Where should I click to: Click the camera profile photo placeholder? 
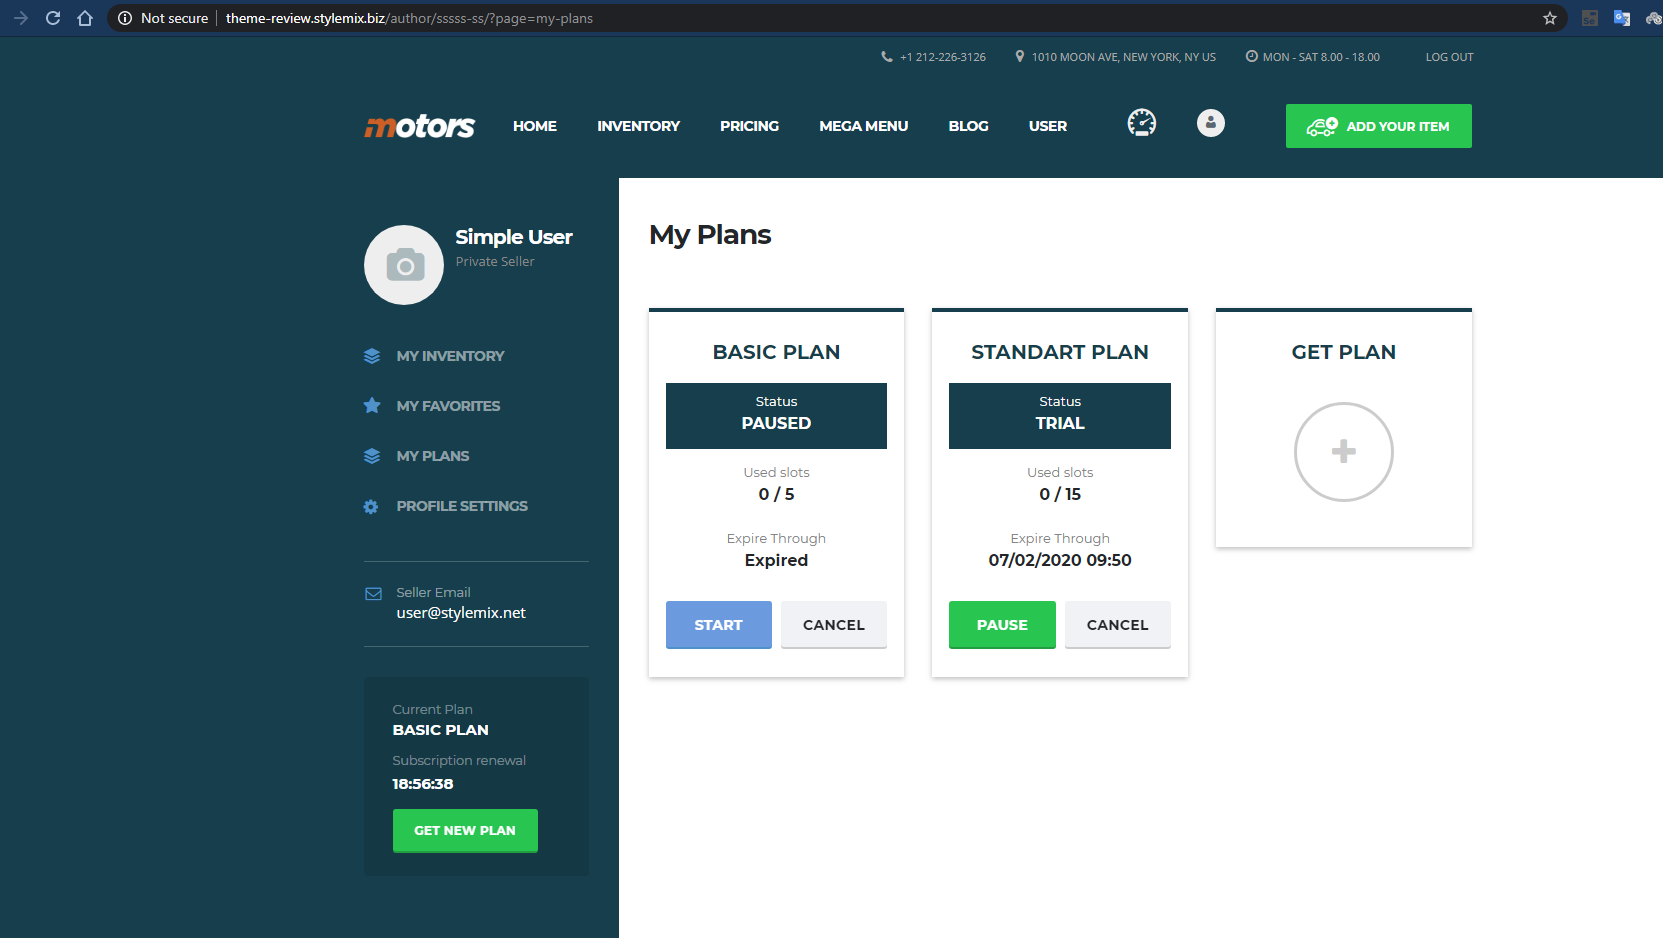[404, 265]
